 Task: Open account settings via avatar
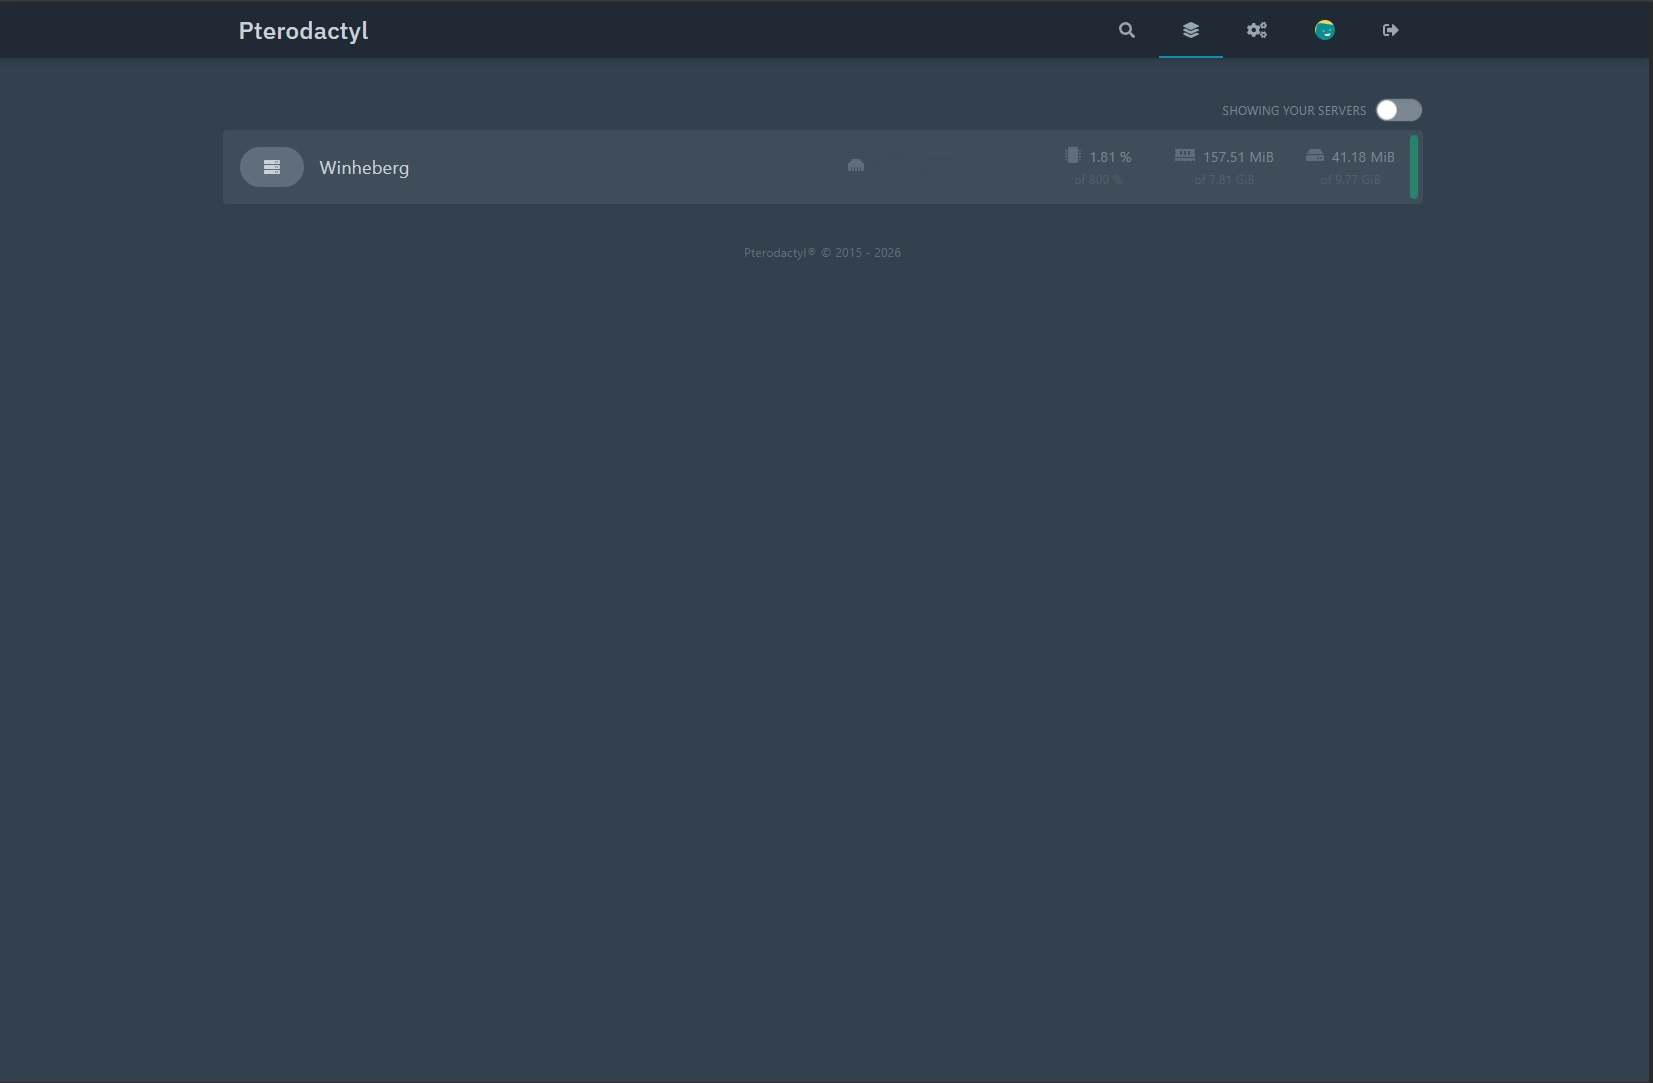(x=1325, y=30)
